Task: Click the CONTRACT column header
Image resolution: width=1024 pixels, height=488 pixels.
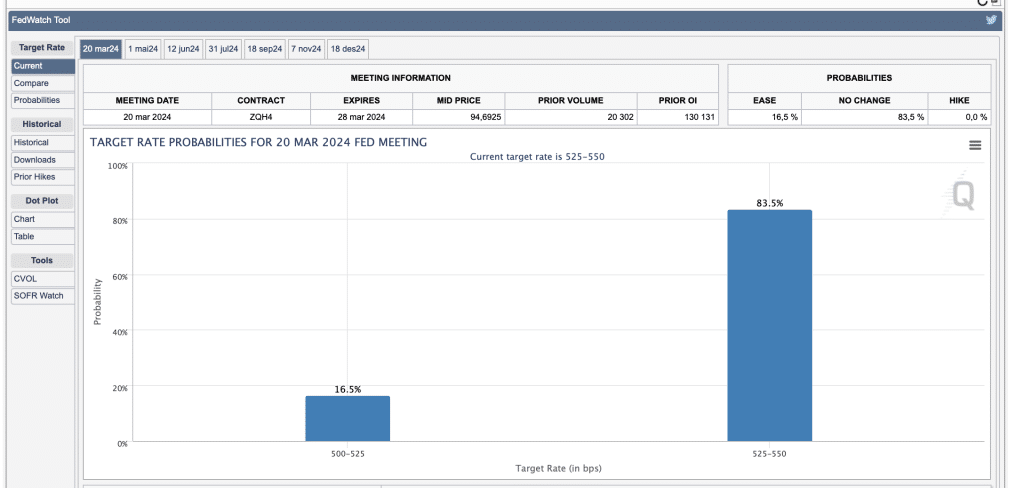Action: [261, 101]
